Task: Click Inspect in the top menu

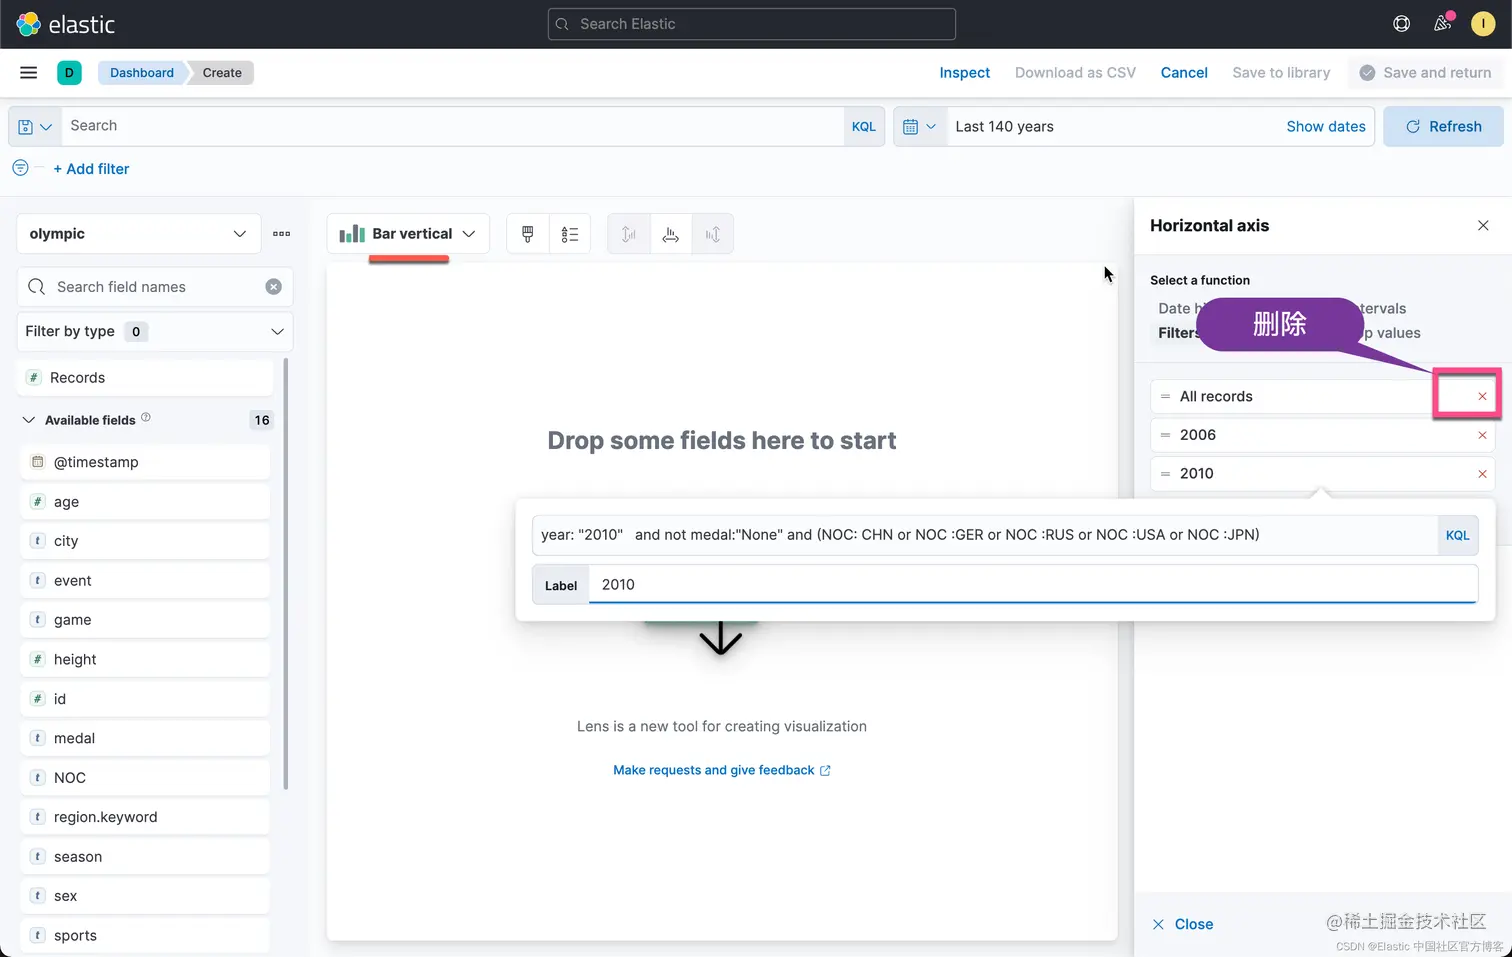Action: point(964,72)
